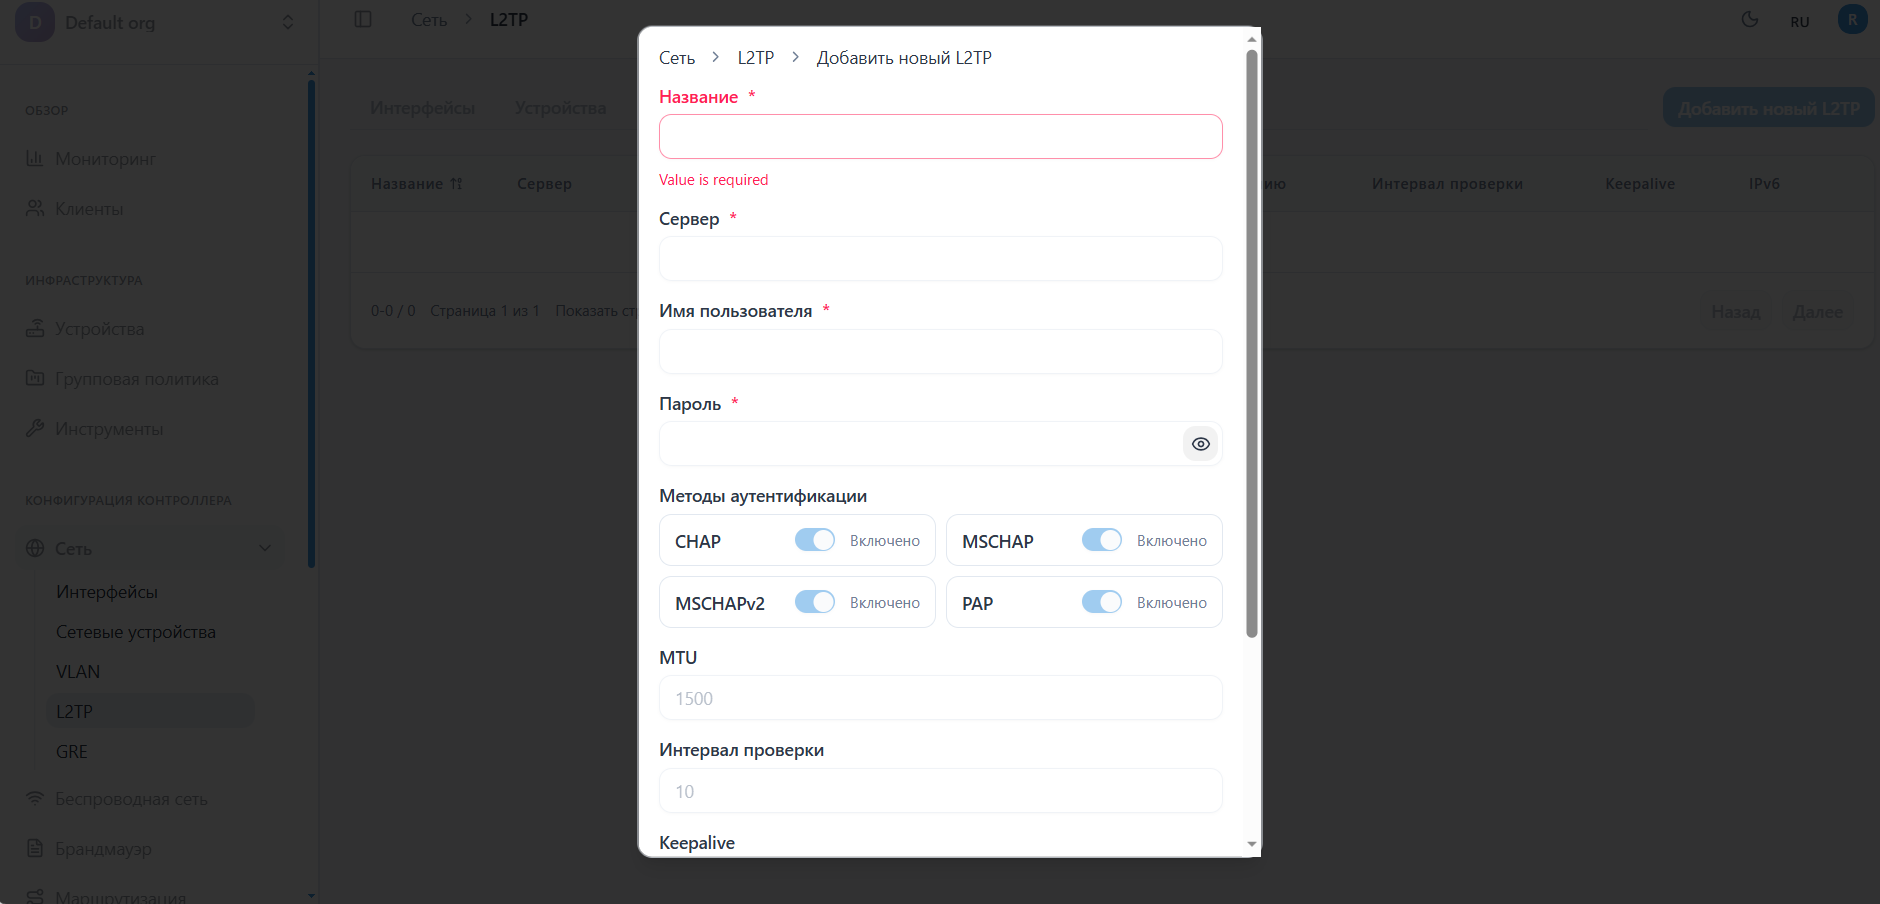The image size is (1880, 904).
Task: Open the Default org switcher dropdown
Action: pos(288,22)
